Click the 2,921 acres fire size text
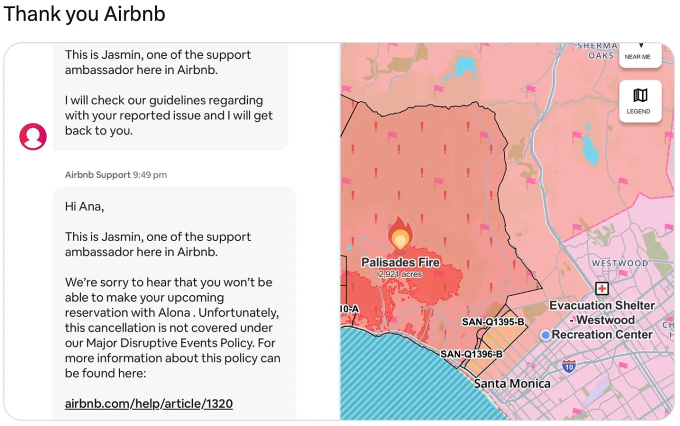The image size is (680, 426). pos(400,274)
